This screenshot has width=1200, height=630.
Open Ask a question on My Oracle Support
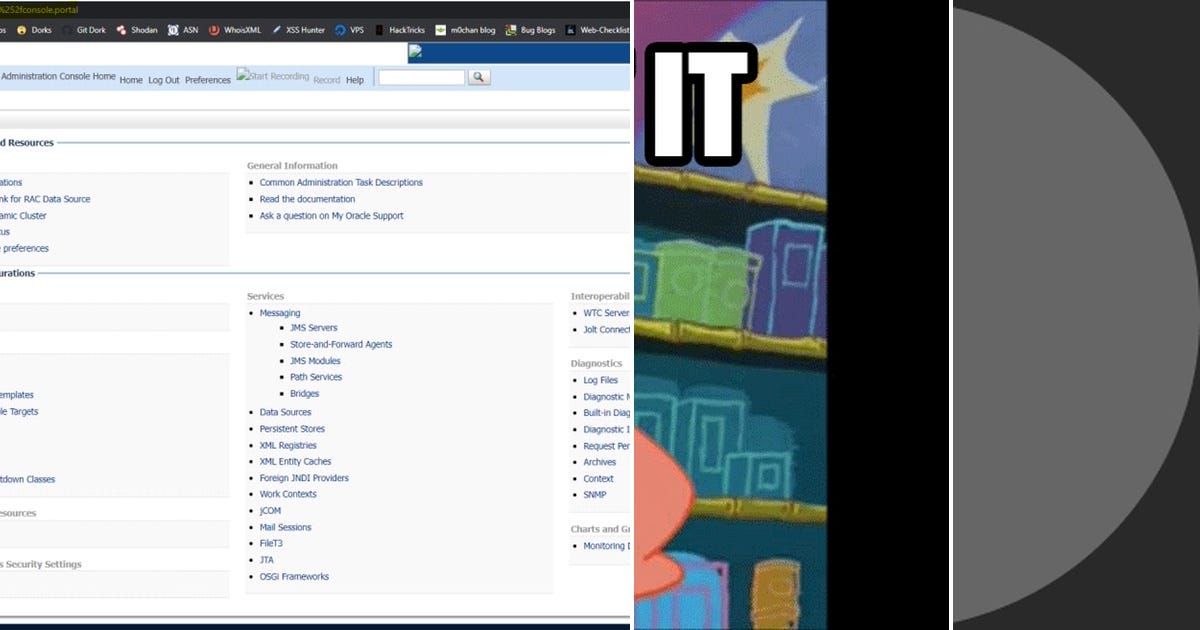click(332, 216)
